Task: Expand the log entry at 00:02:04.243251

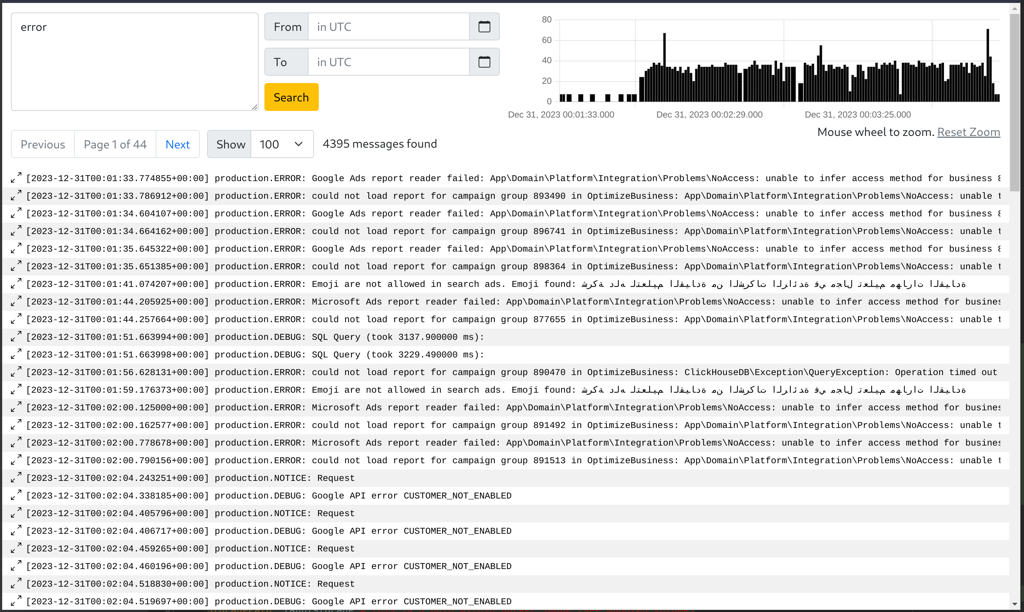Action: click(x=16, y=478)
